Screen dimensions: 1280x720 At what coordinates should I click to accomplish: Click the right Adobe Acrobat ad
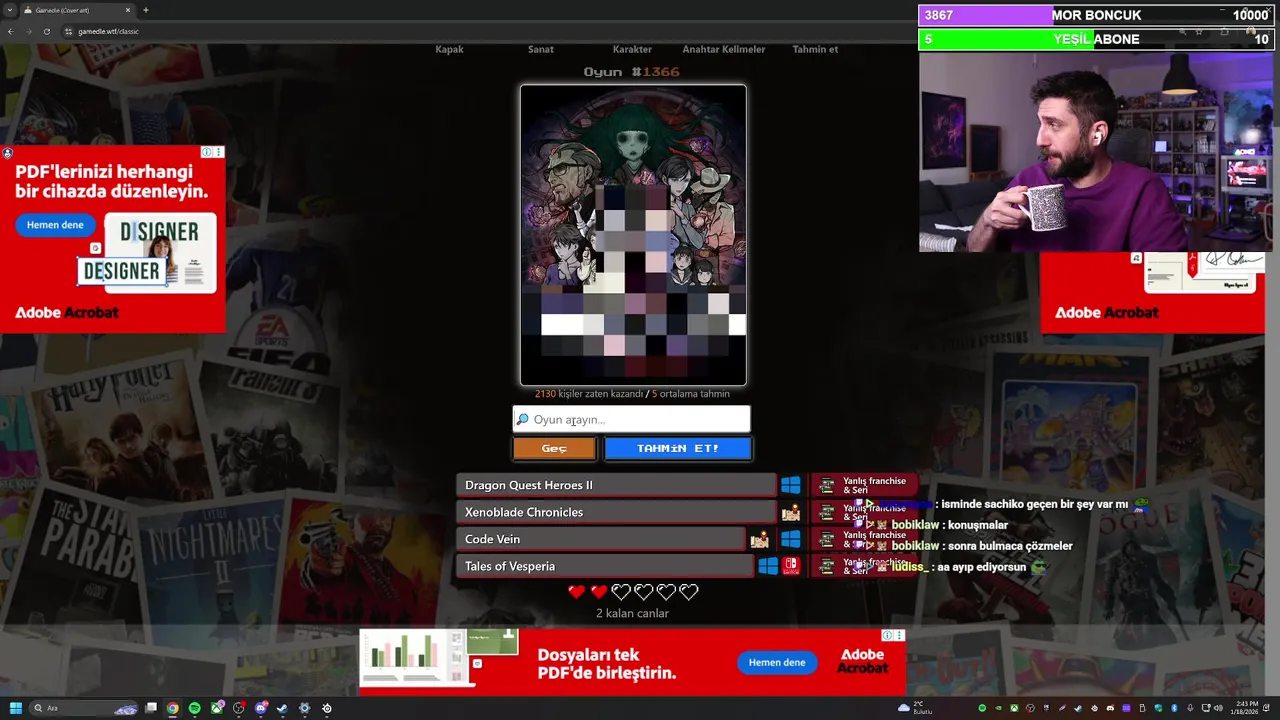[x=1152, y=292]
